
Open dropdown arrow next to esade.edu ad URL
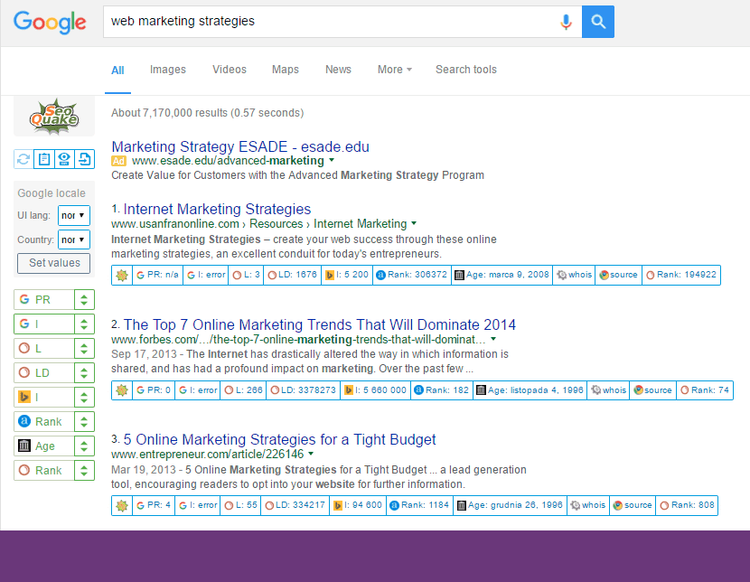click(331, 160)
